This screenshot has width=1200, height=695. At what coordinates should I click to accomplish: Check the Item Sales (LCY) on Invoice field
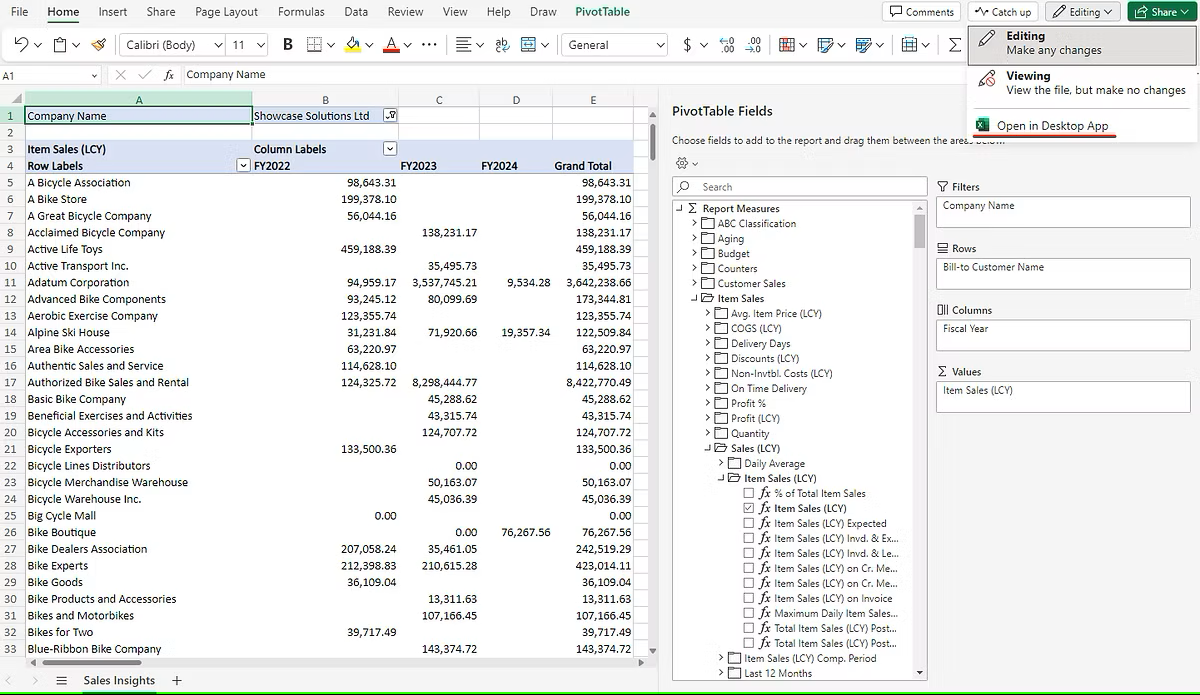point(749,599)
